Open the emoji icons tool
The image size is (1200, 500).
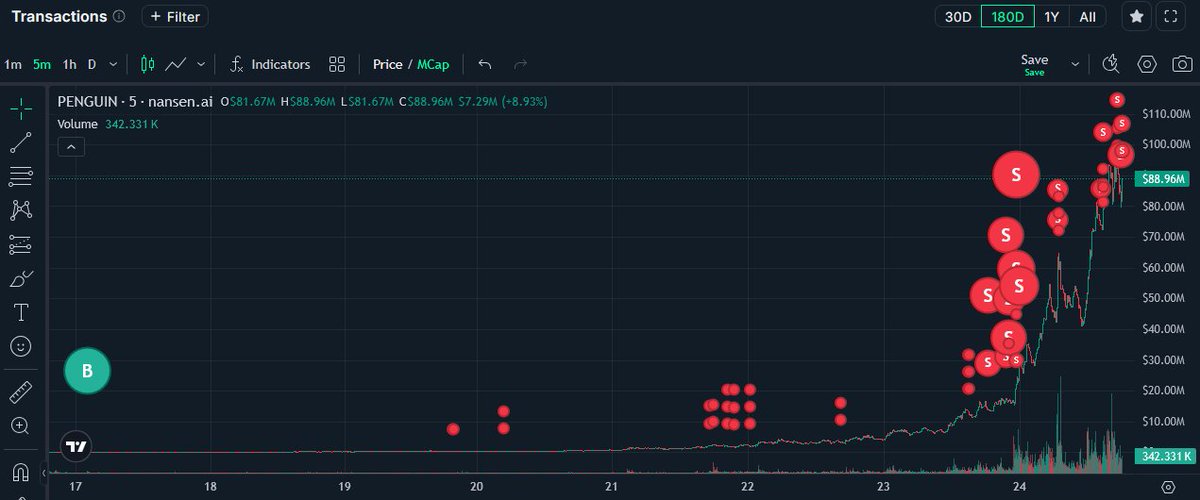click(x=20, y=347)
